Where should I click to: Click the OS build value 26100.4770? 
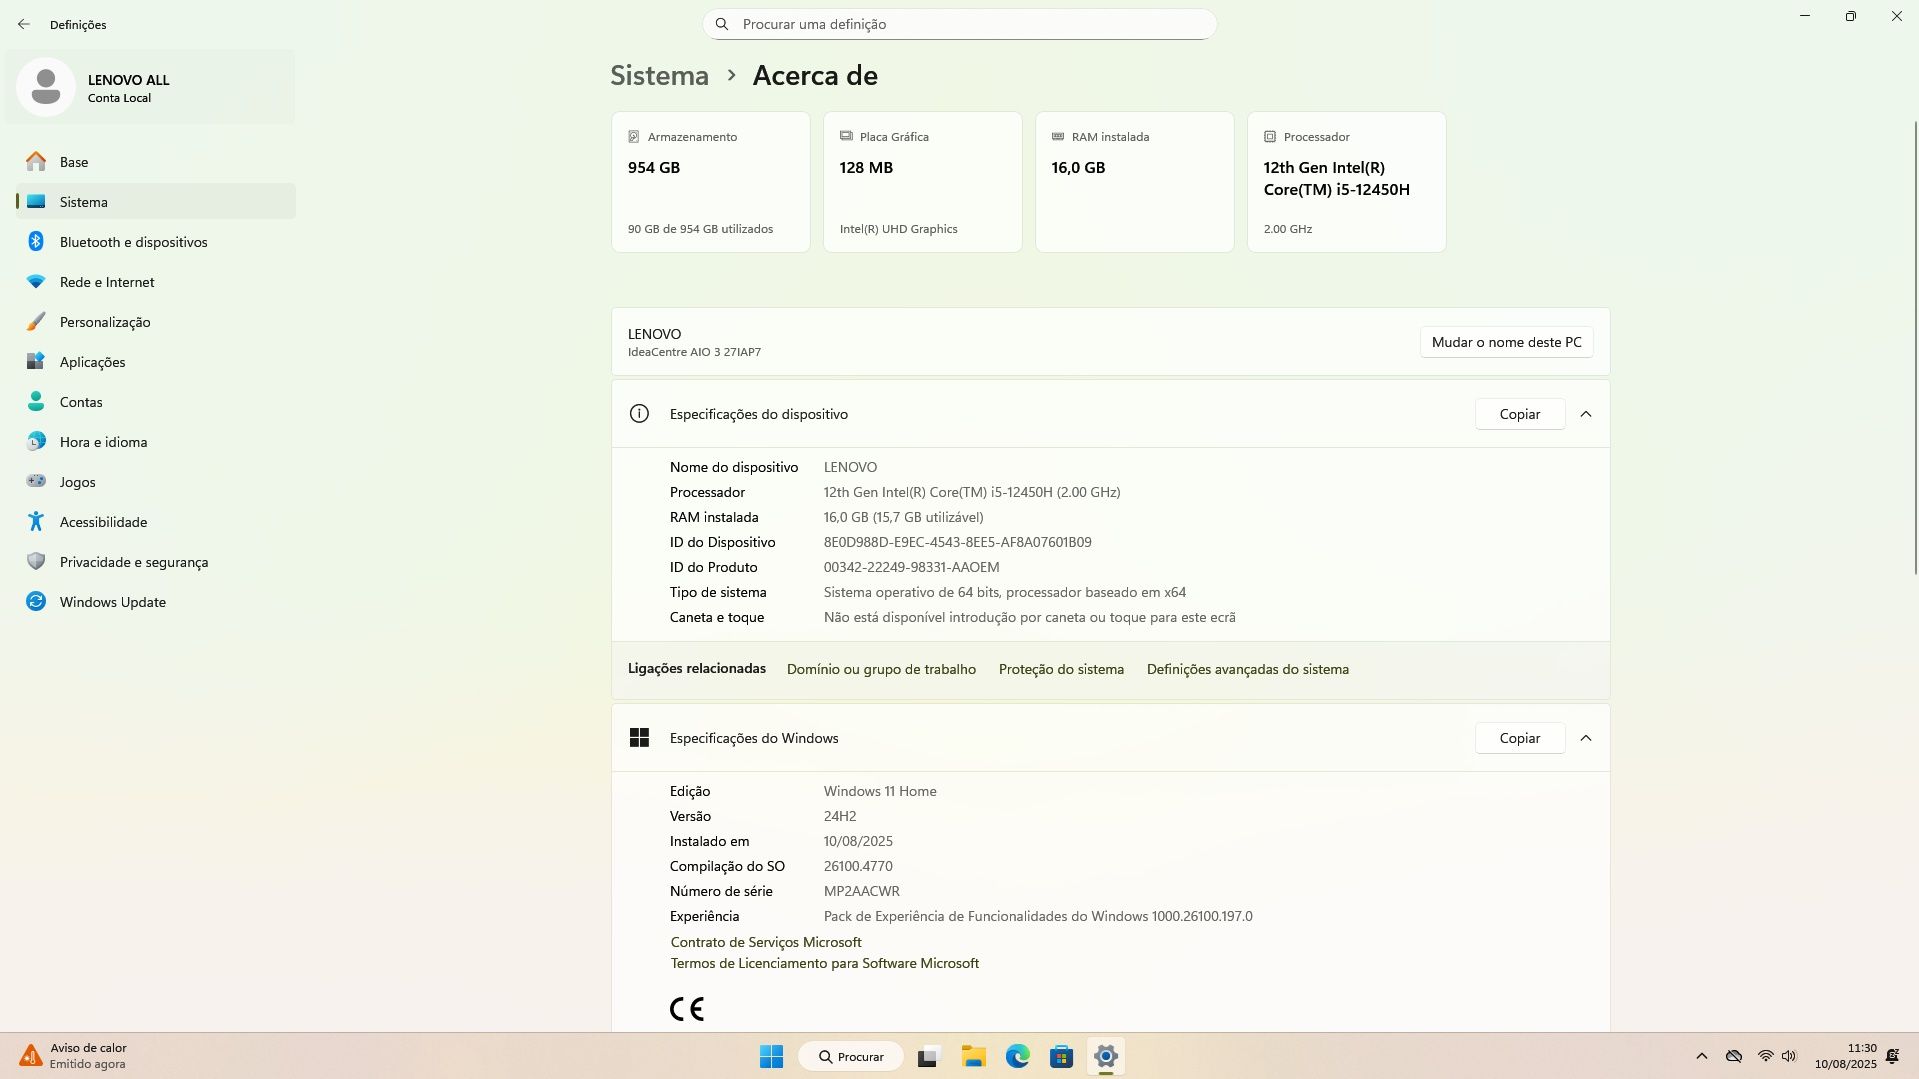click(858, 866)
